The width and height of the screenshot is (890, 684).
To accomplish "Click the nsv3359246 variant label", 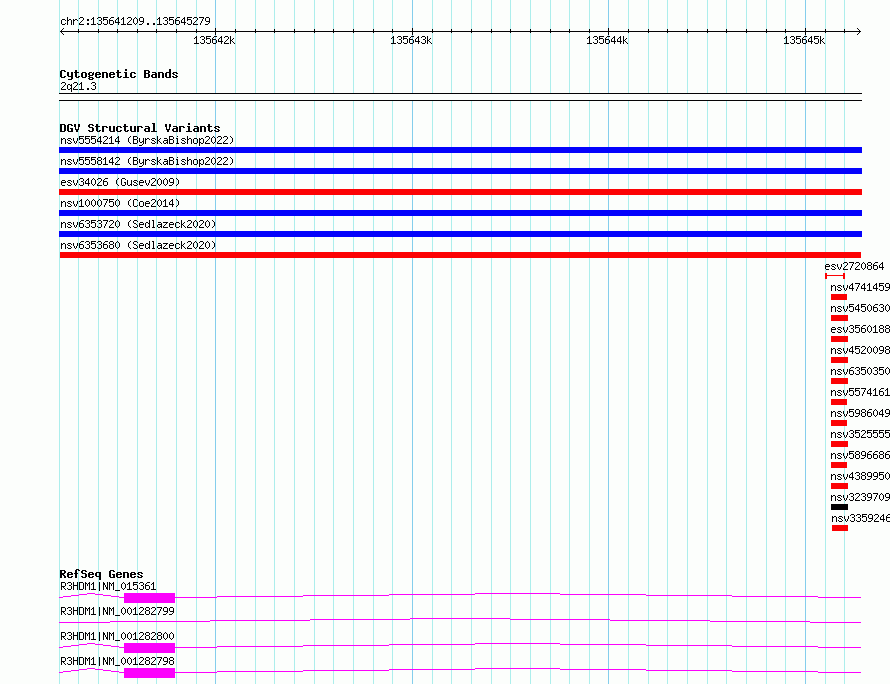I will click(x=860, y=518).
